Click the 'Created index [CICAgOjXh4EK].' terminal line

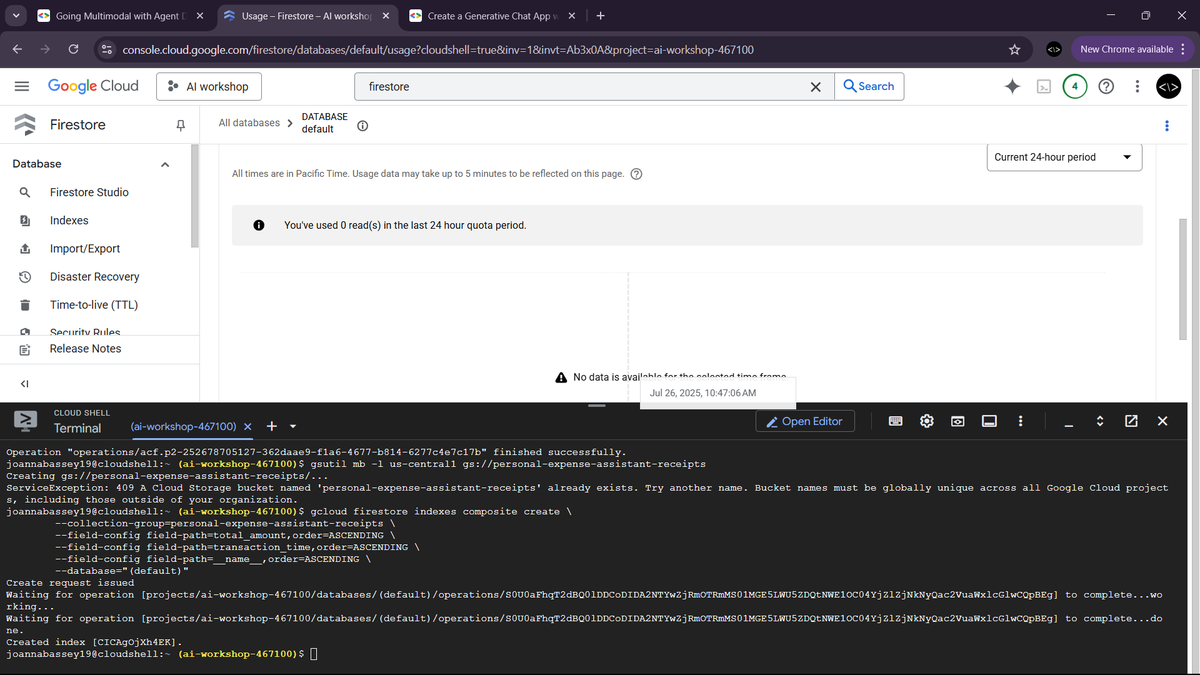tap(95, 641)
